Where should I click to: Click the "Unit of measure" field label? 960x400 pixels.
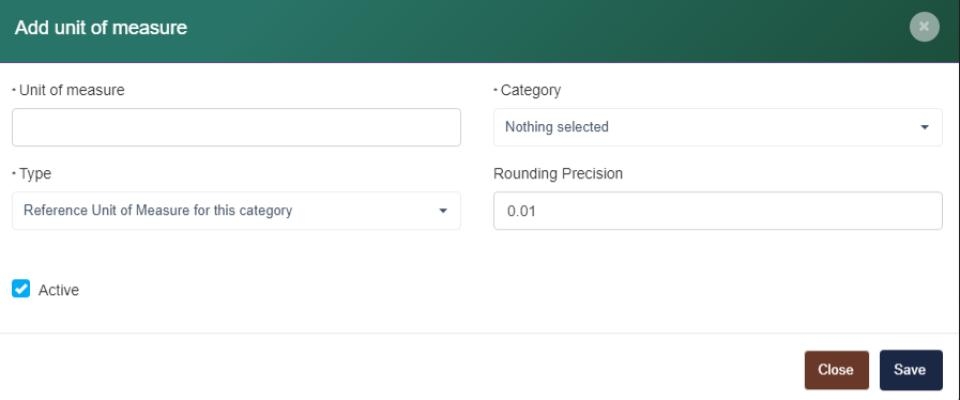tap(72, 90)
